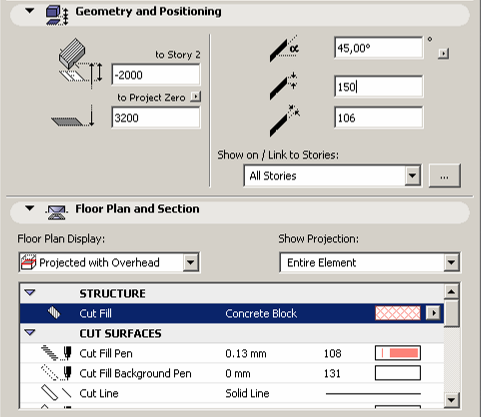Click the elevation to project zero icon

click(73, 116)
